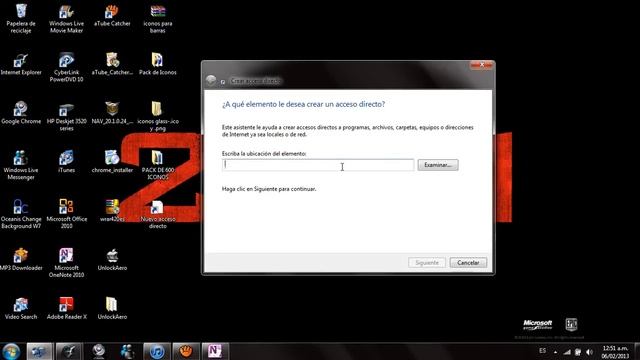Viewport: 640px width, 360px height.
Task: Click the wizard back arrow button
Action: 211,80
